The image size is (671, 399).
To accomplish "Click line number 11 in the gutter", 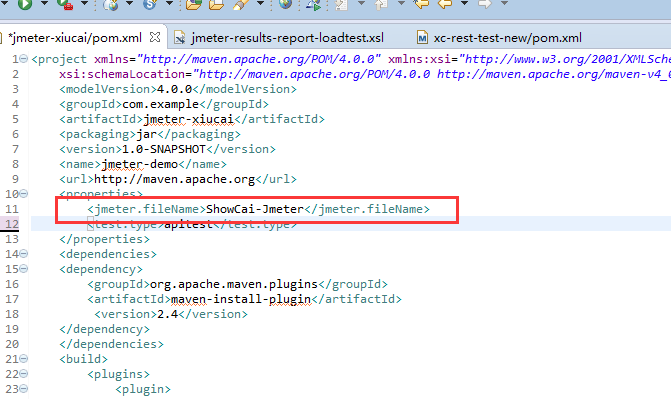I will pos(12,209).
